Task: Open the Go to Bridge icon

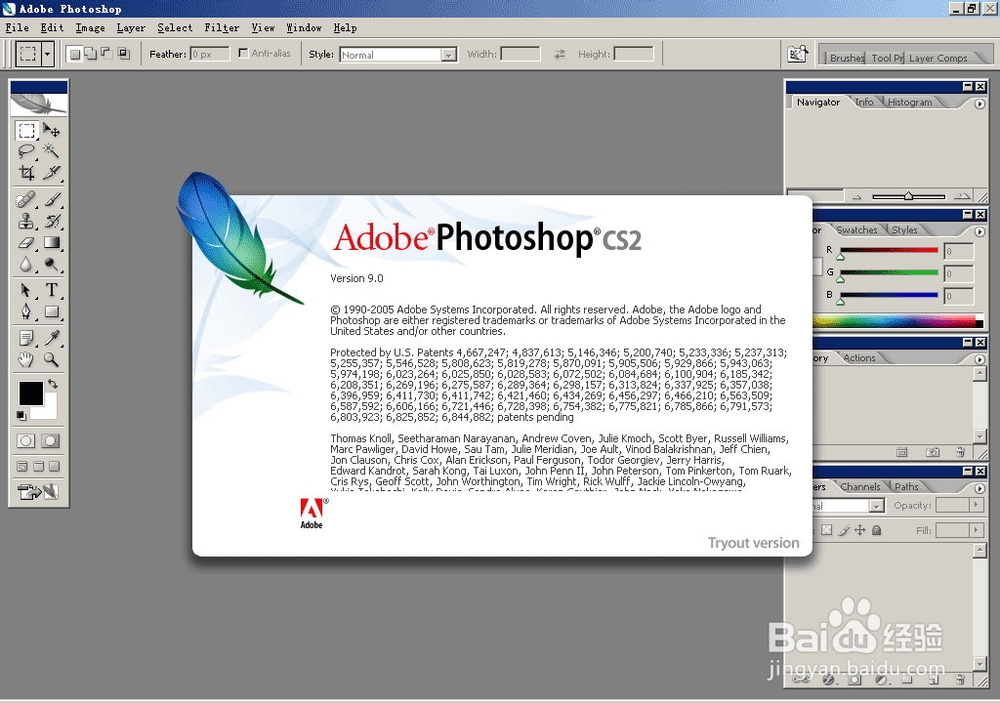Action: [x=797, y=54]
